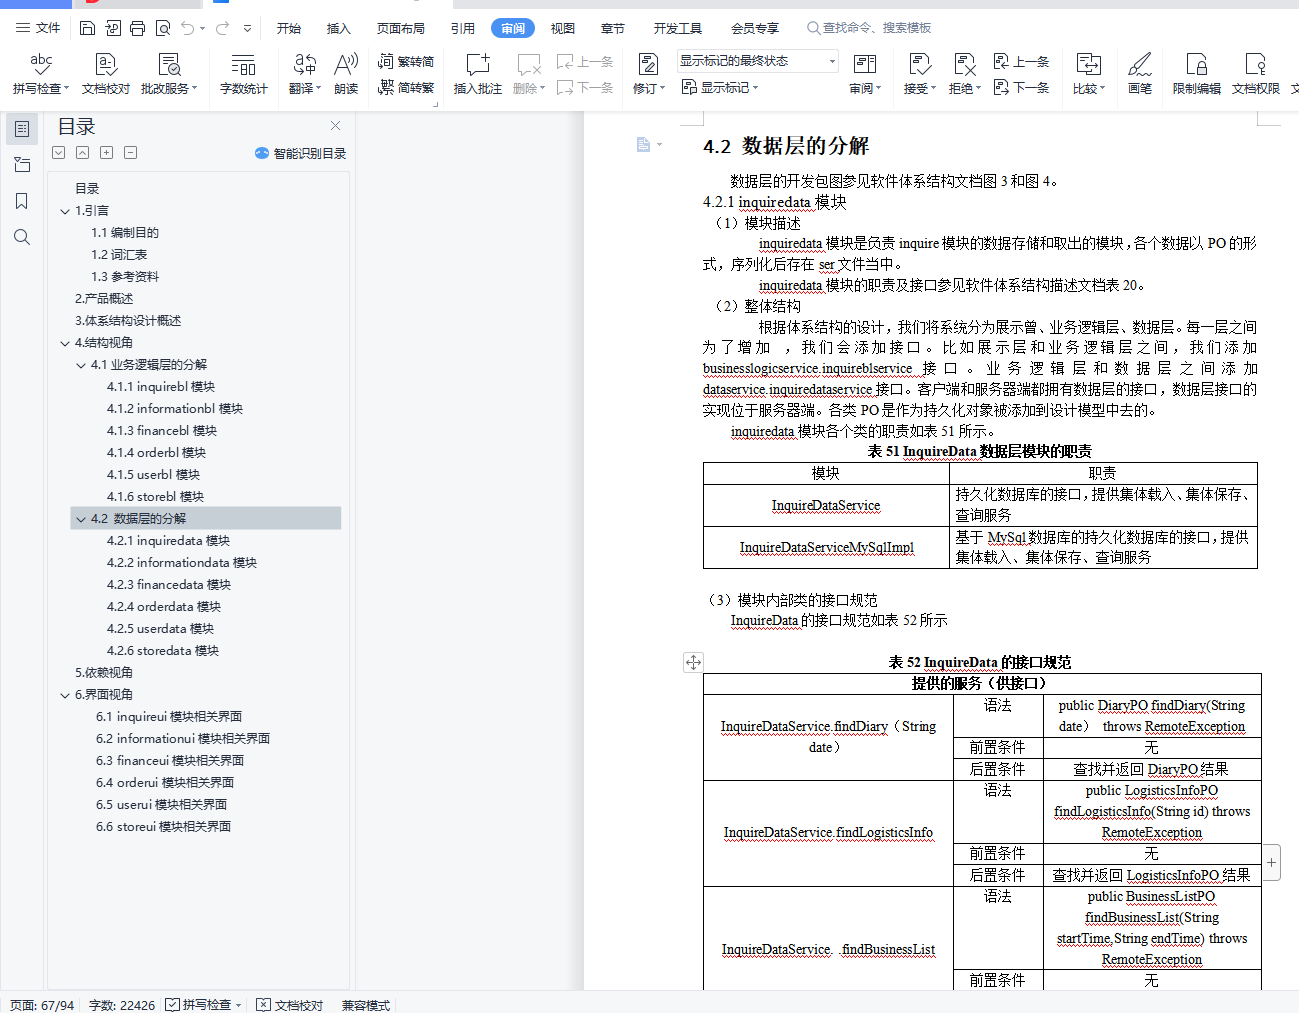Switch to the 开始 tab
Screen dimensions: 1299x1013
pyautogui.click(x=289, y=28)
